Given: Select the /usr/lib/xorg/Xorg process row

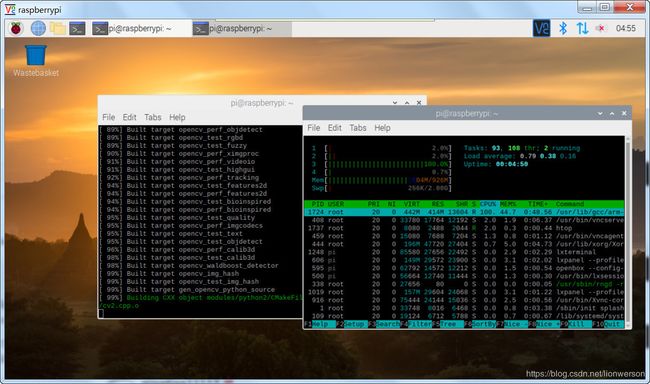Looking at the screenshot, I should point(464,244).
